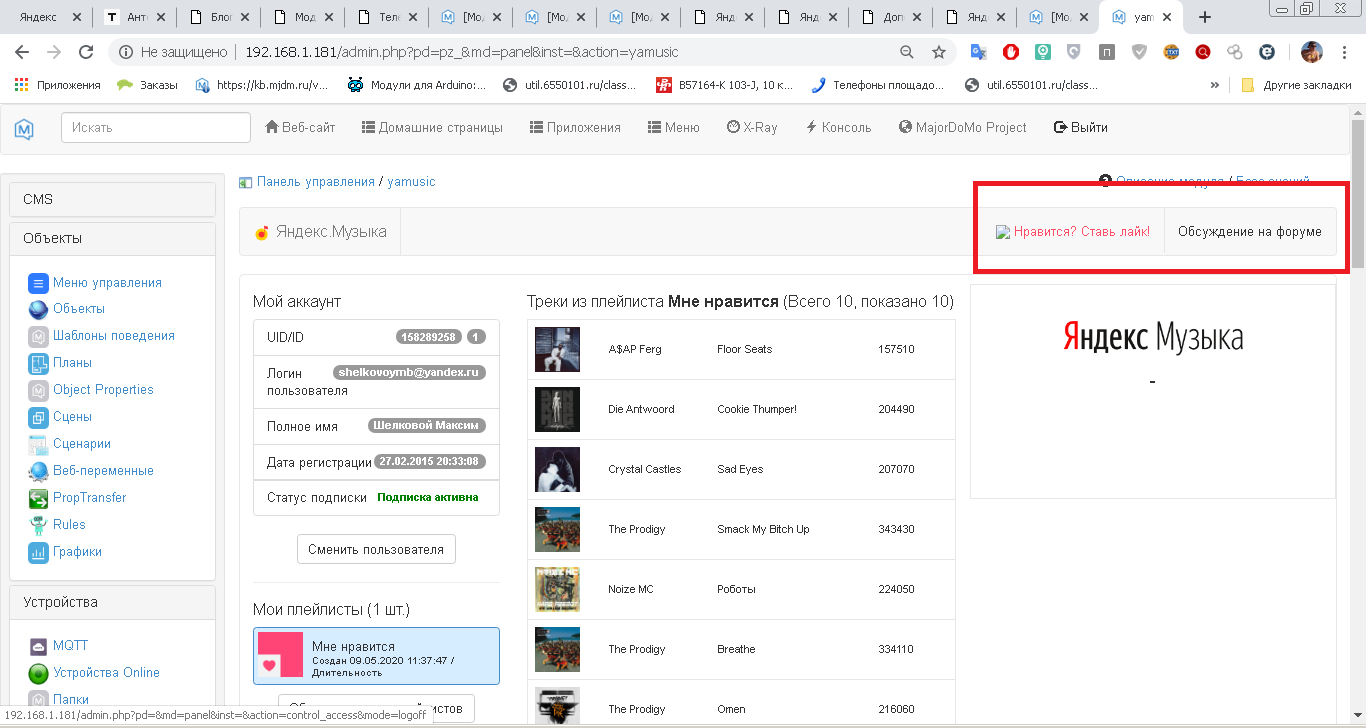Open the Консоль menu item
The image size is (1366, 728).
(838, 128)
